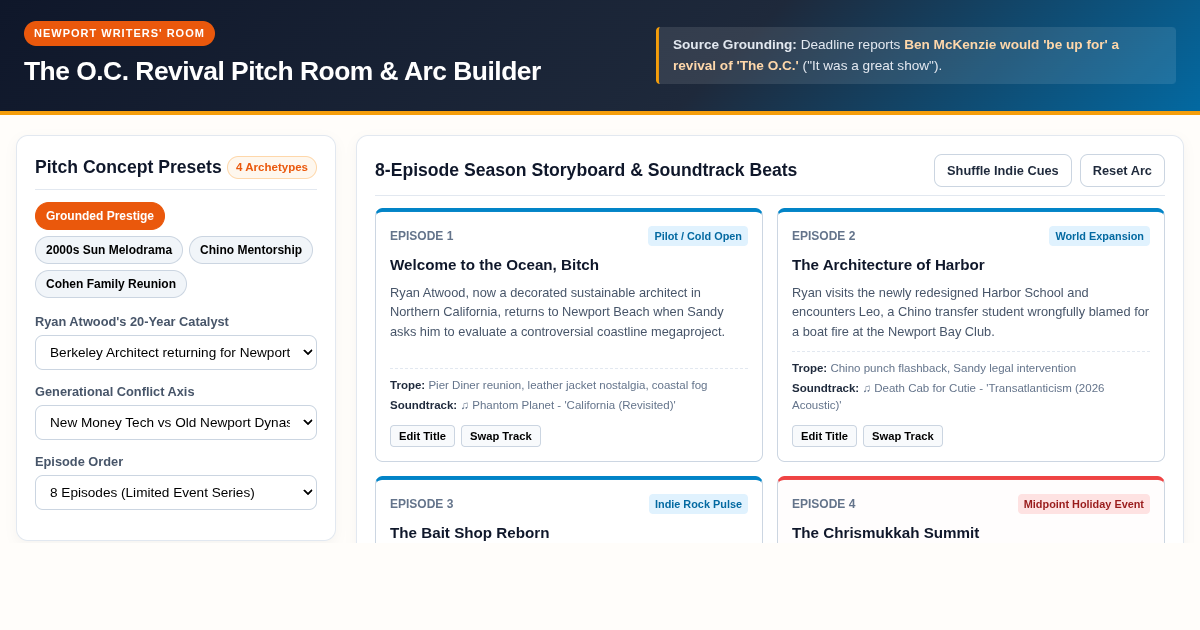Click the 4 Archetypes badge

272,167
